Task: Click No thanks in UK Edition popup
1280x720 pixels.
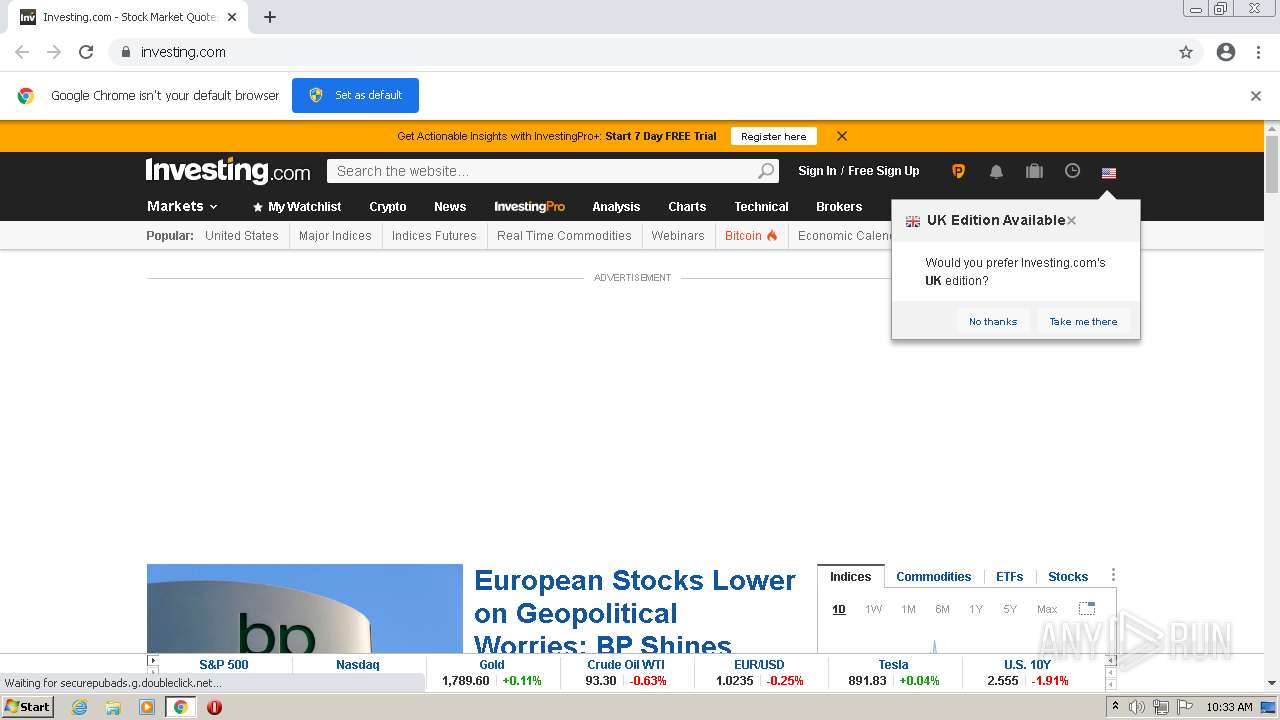Action: pyautogui.click(x=993, y=321)
